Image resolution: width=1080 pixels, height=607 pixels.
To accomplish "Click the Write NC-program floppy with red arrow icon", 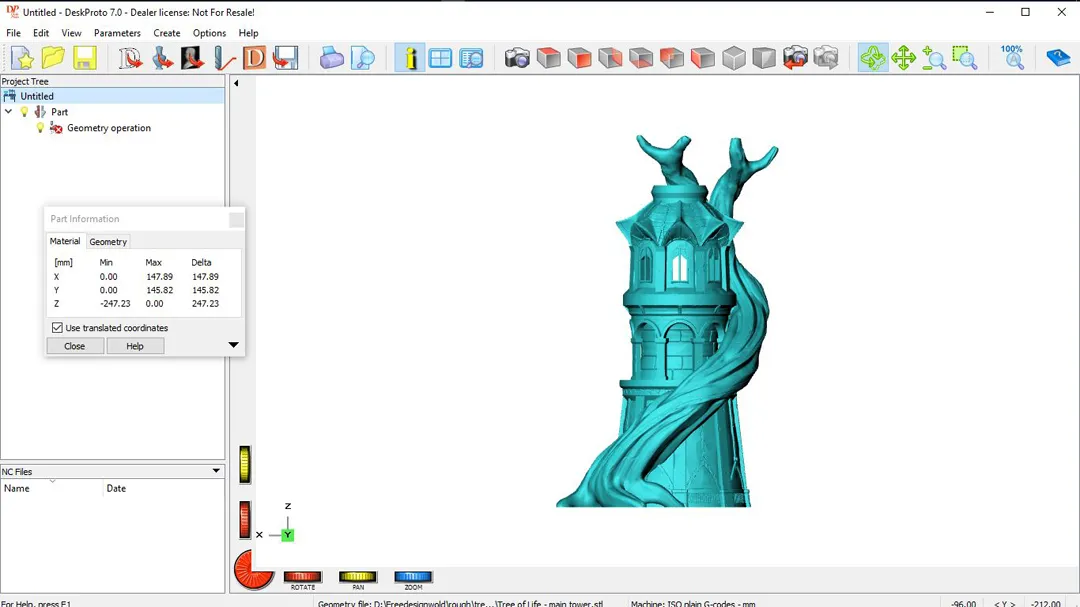I will [285, 58].
